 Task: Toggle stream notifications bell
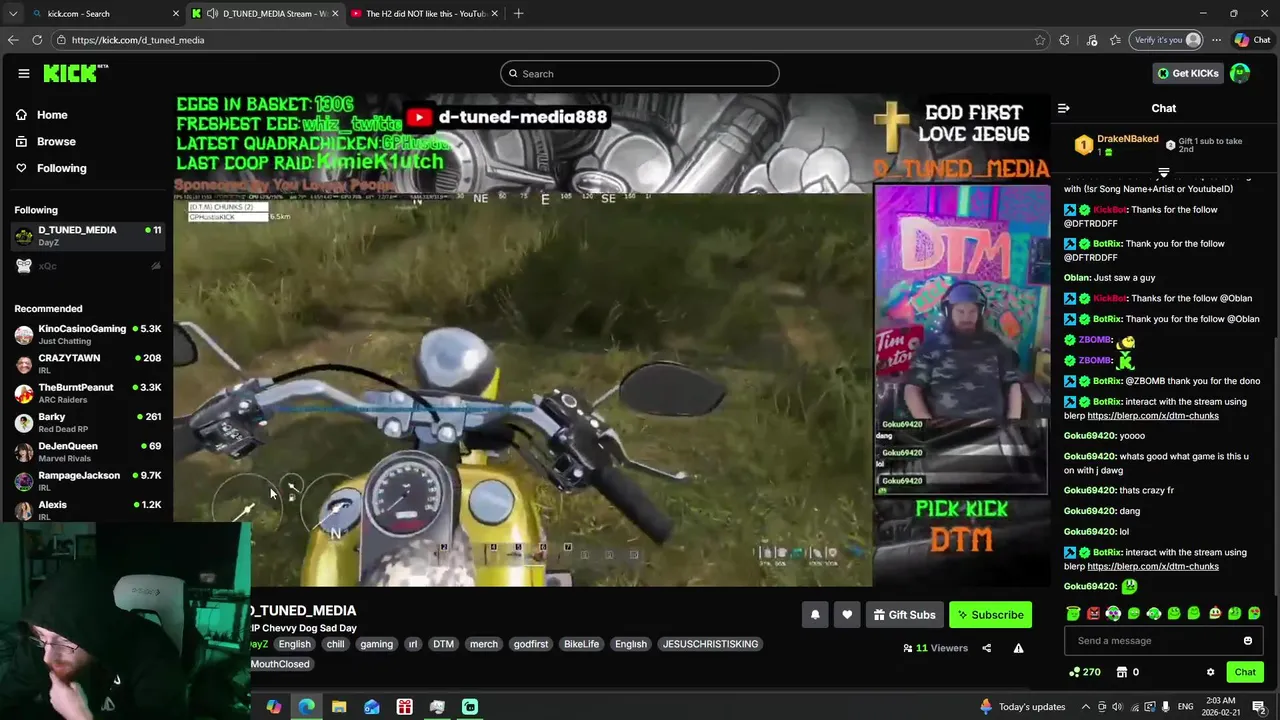click(815, 615)
